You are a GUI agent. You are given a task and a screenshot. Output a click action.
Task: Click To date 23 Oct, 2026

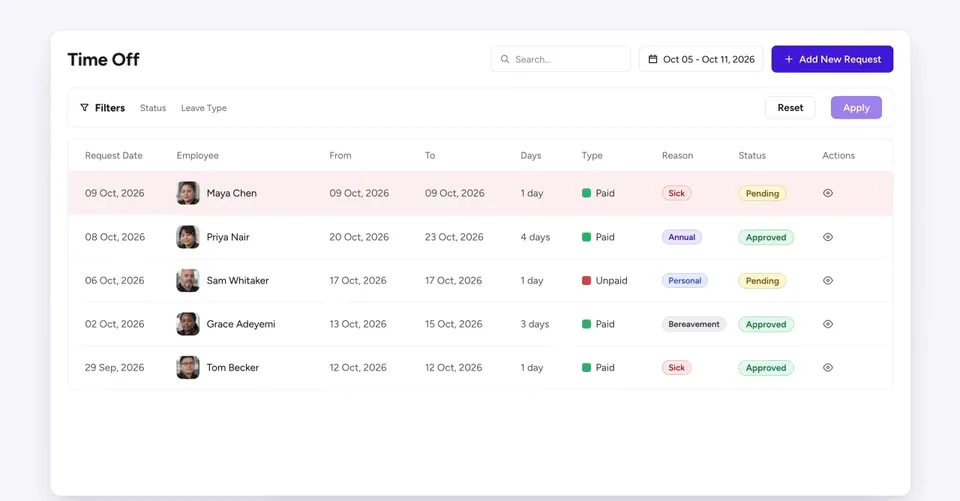[454, 237]
